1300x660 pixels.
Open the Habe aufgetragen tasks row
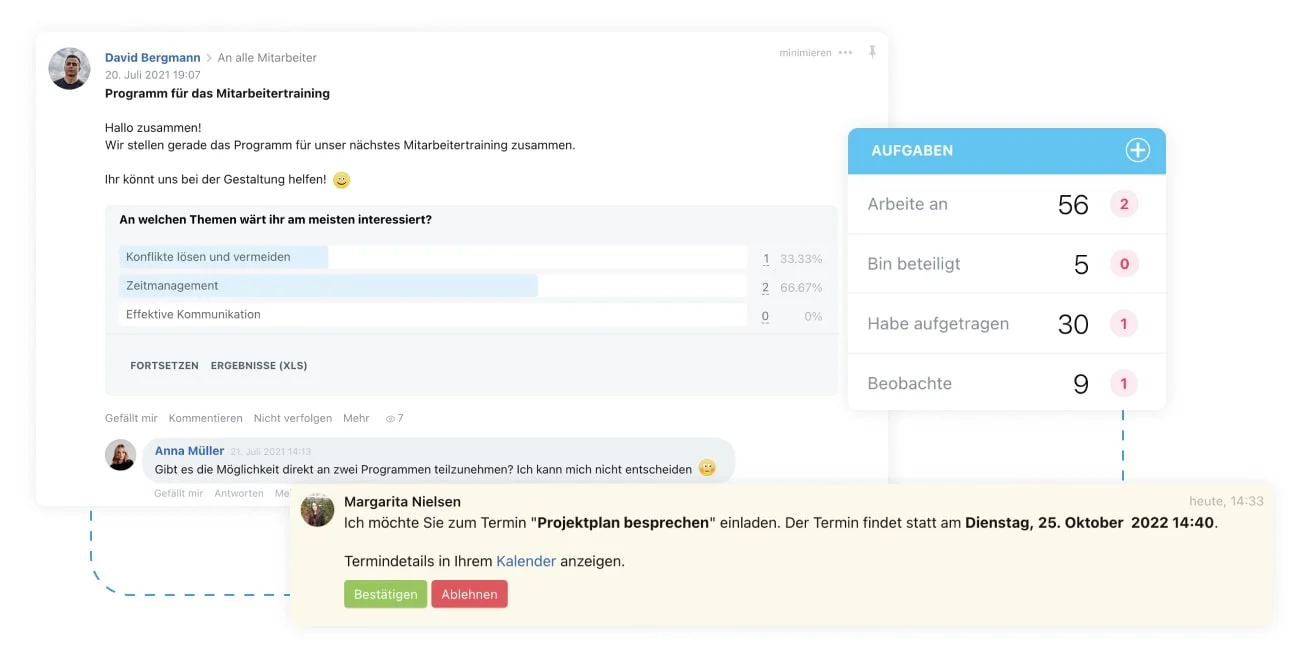click(x=1007, y=323)
